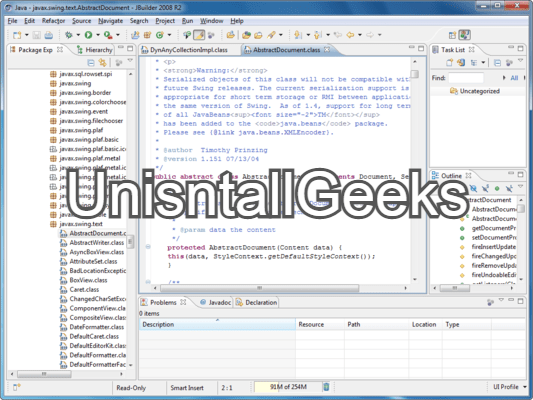The image size is (533, 400).
Task: Click the Previous Annotation toolbar icon
Action: tap(318, 35)
